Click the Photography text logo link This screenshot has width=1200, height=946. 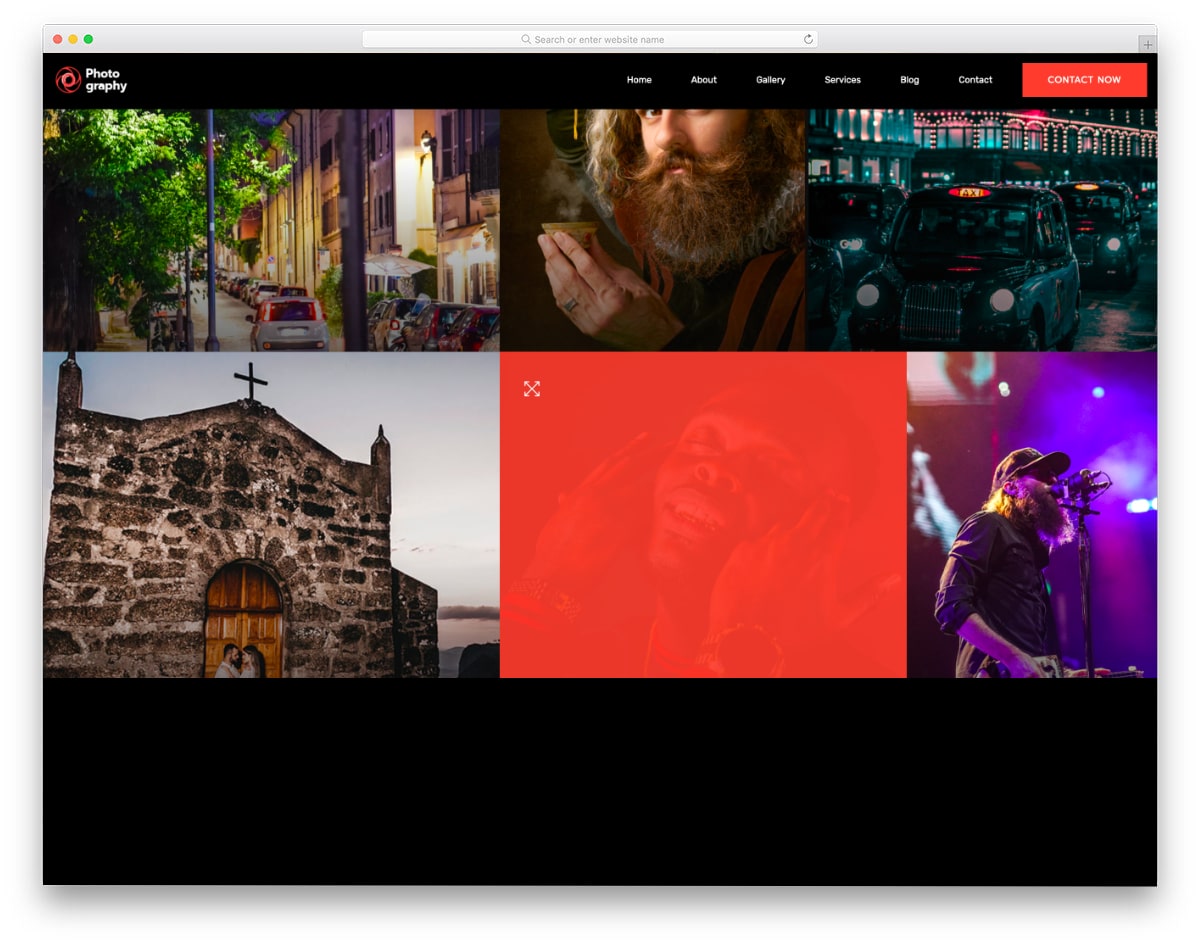pyautogui.click(x=105, y=80)
